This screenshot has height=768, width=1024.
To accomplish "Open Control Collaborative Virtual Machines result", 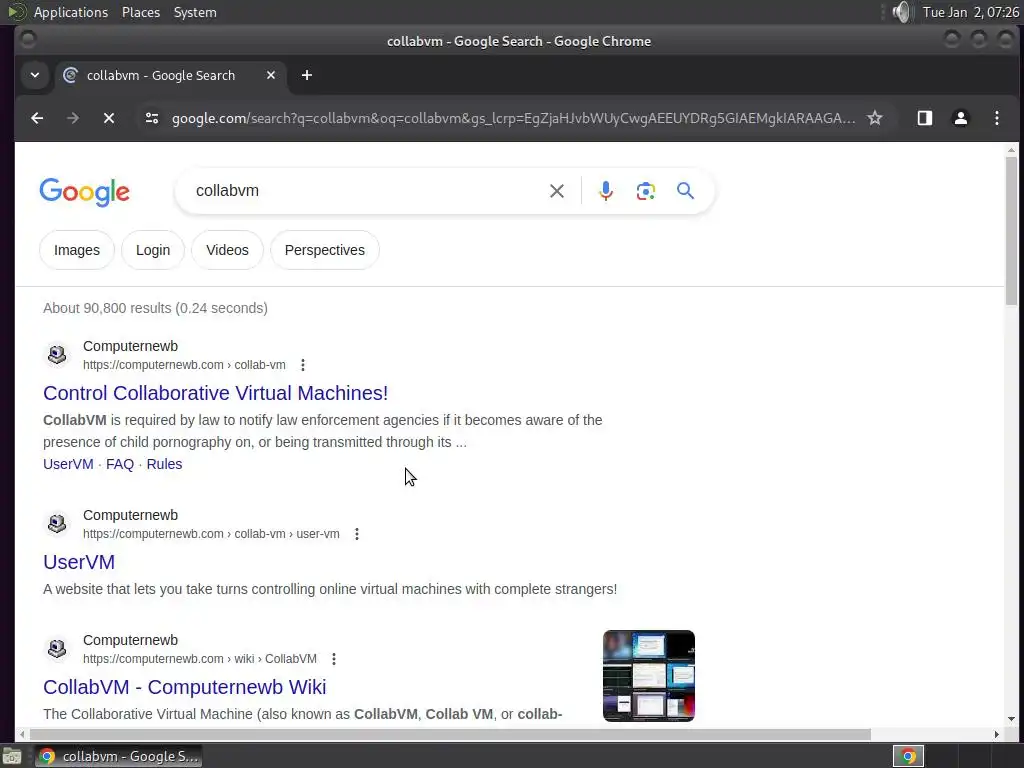I will coord(216,393).
